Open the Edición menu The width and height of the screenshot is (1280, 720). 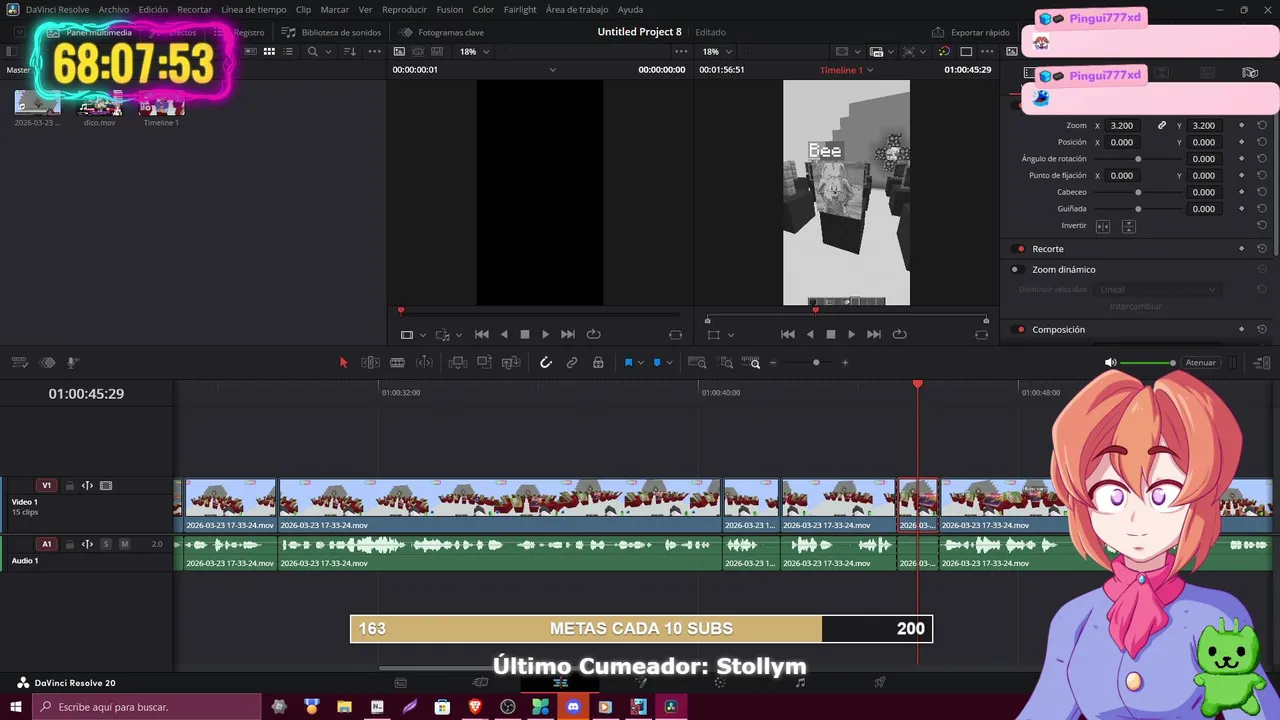153,9
